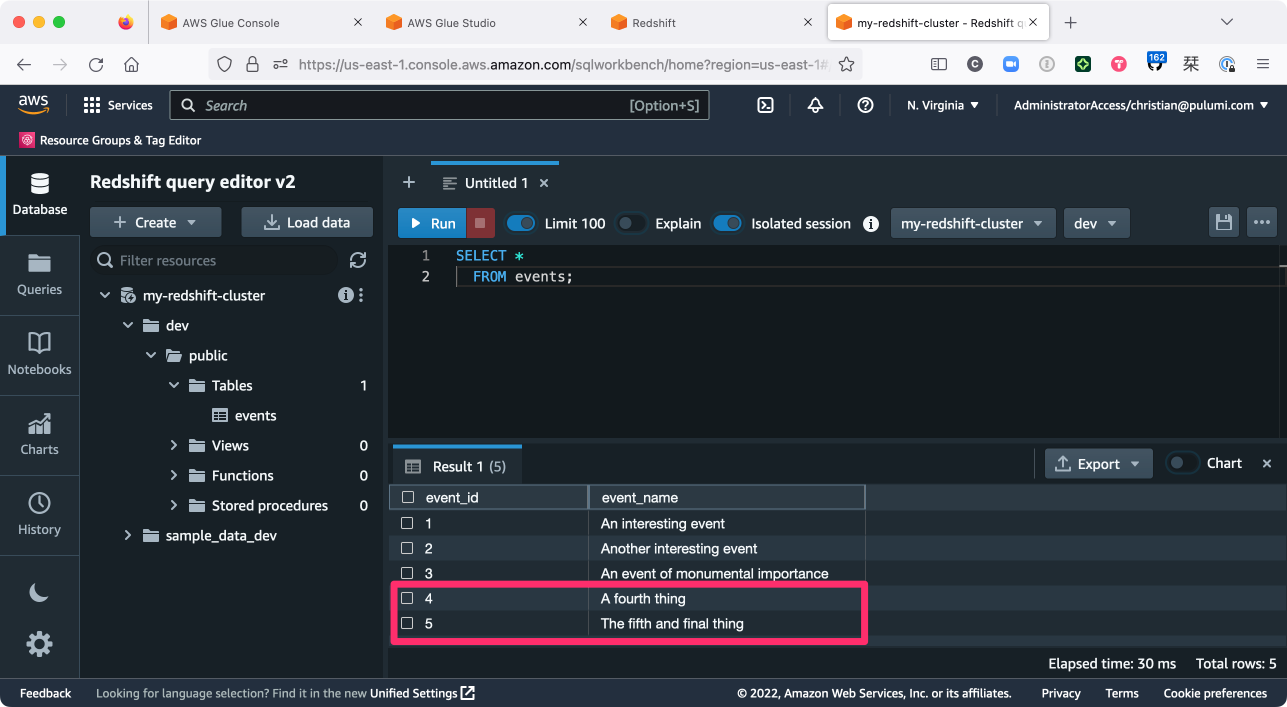The height and width of the screenshot is (707, 1287).
Task: Toggle the Chart switch
Action: [1183, 463]
